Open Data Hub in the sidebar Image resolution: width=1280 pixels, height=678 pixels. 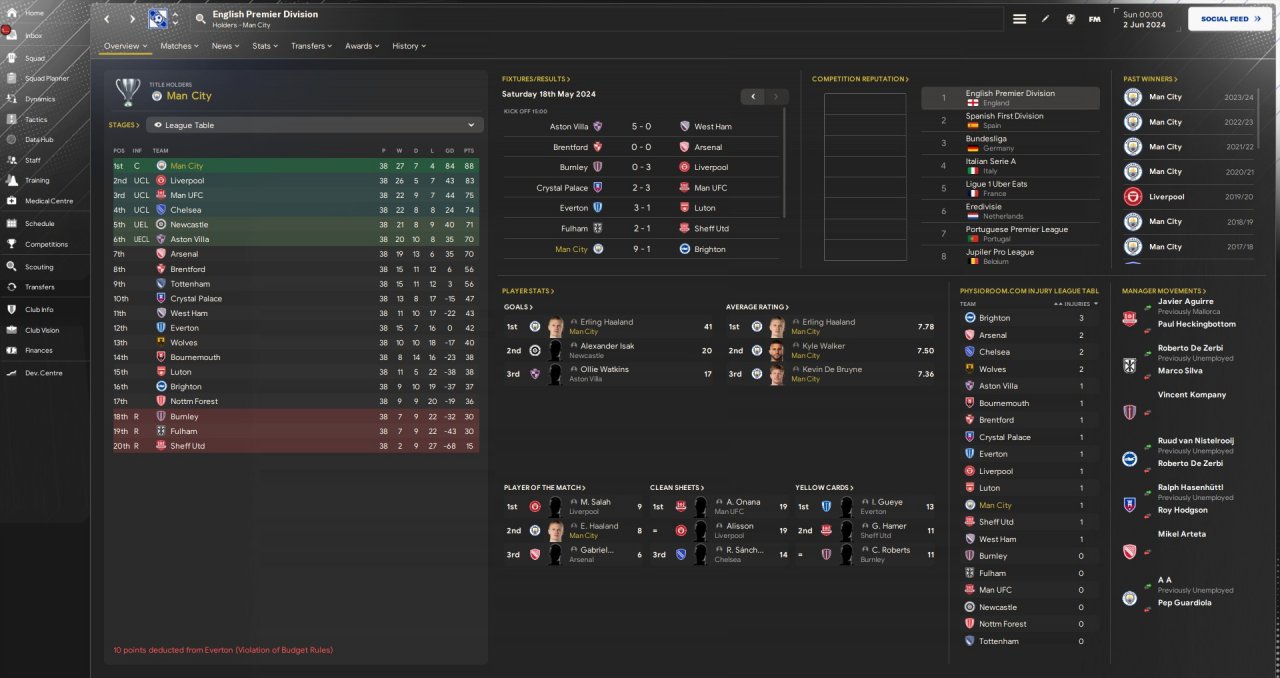pos(39,140)
